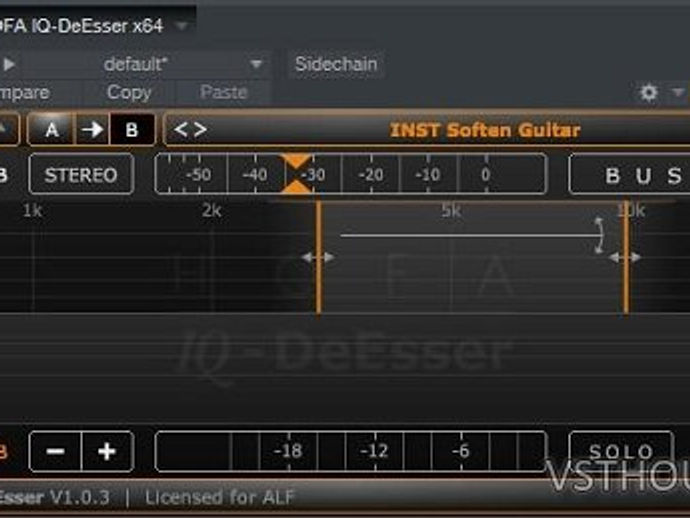Click the plus increase button
Image resolution: width=690 pixels, height=518 pixels.
(x=107, y=452)
